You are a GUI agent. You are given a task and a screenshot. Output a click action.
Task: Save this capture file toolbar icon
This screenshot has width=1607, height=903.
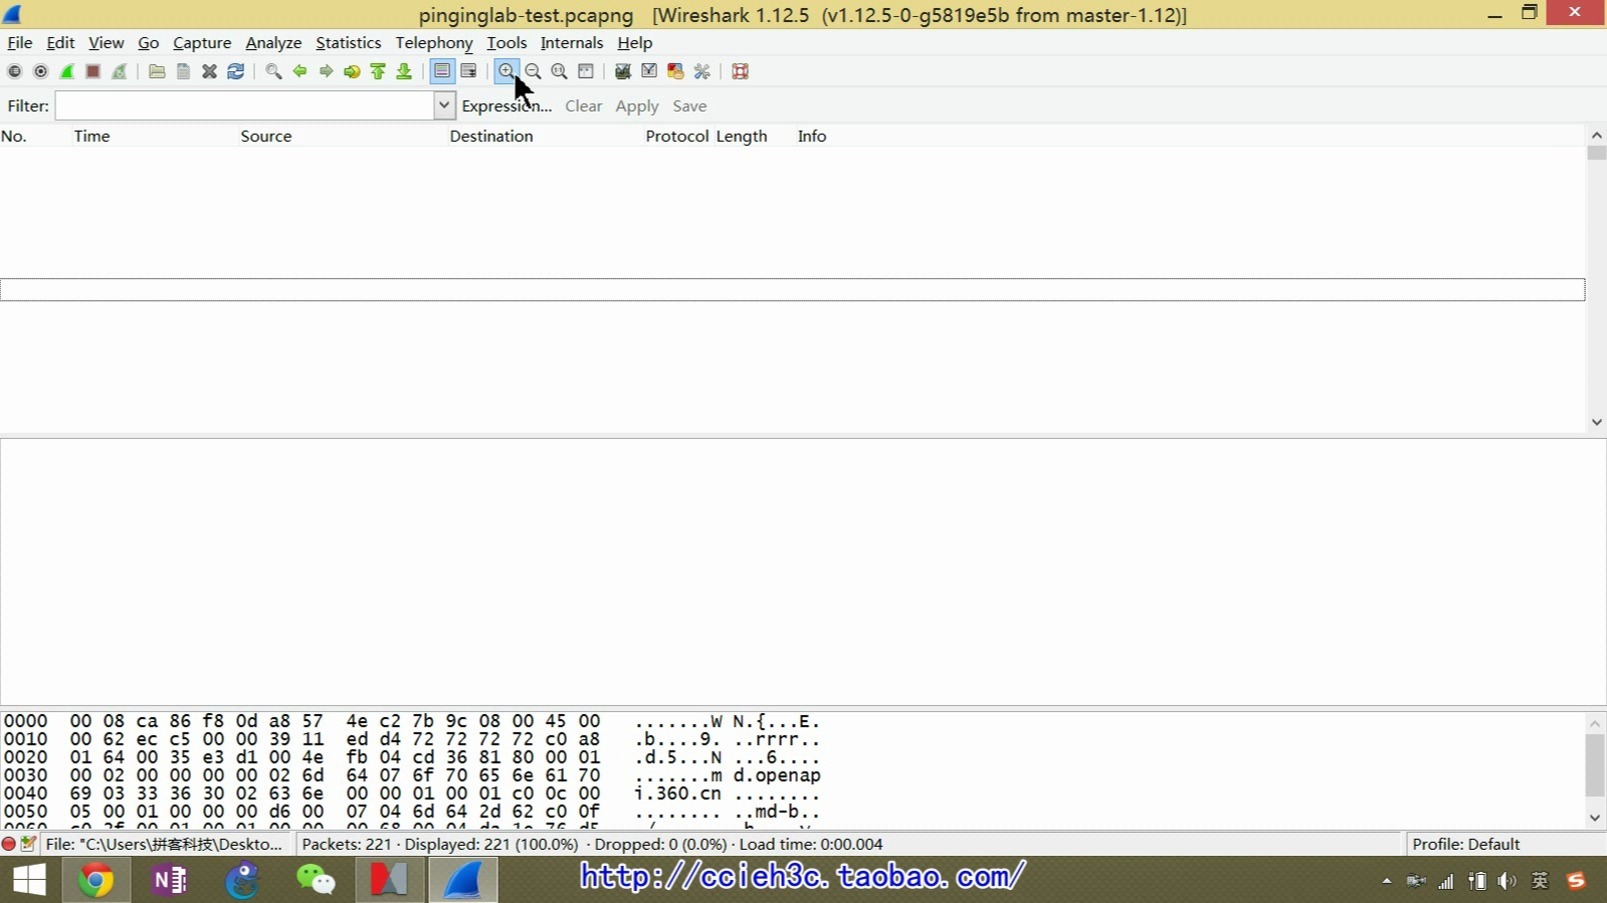183,71
